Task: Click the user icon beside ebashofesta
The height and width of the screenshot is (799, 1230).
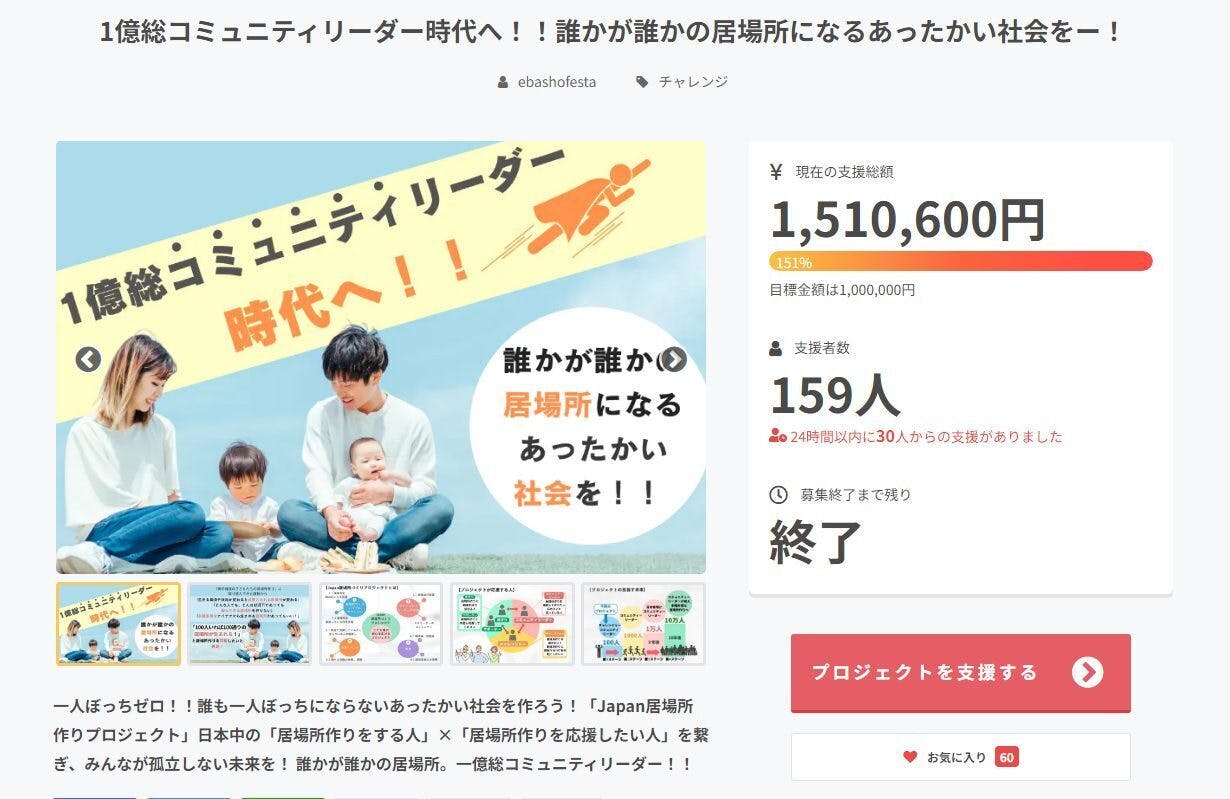Action: click(503, 82)
